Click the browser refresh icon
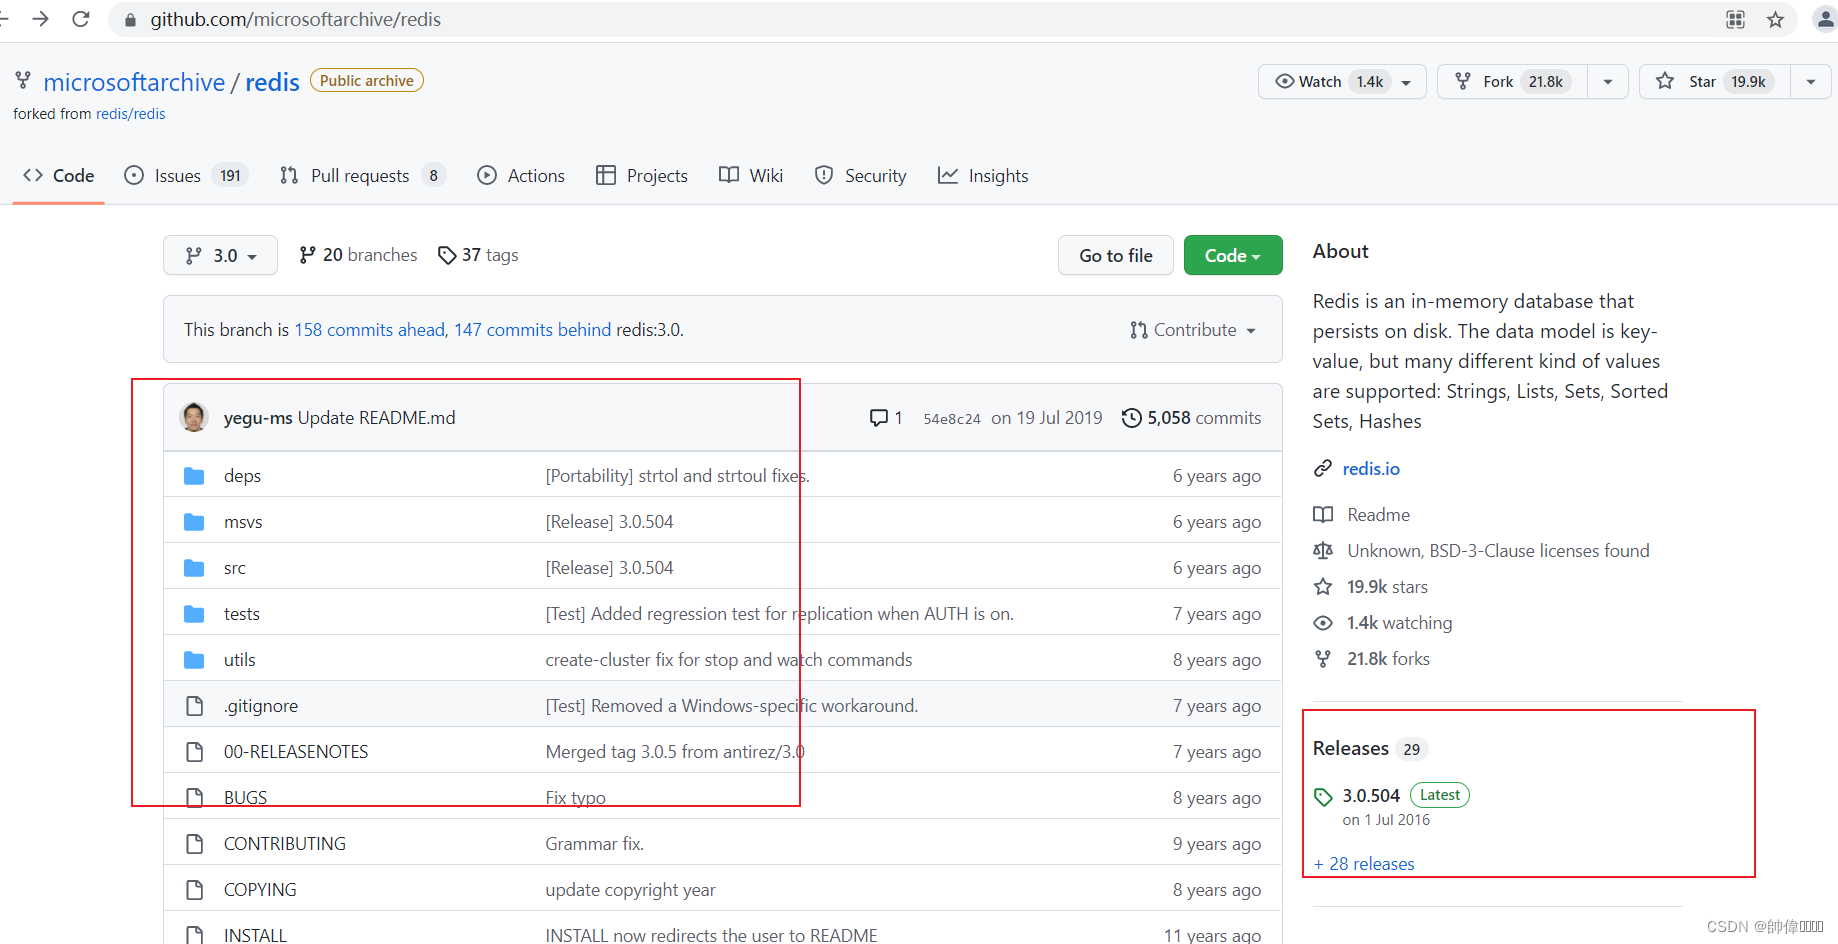 (x=81, y=18)
